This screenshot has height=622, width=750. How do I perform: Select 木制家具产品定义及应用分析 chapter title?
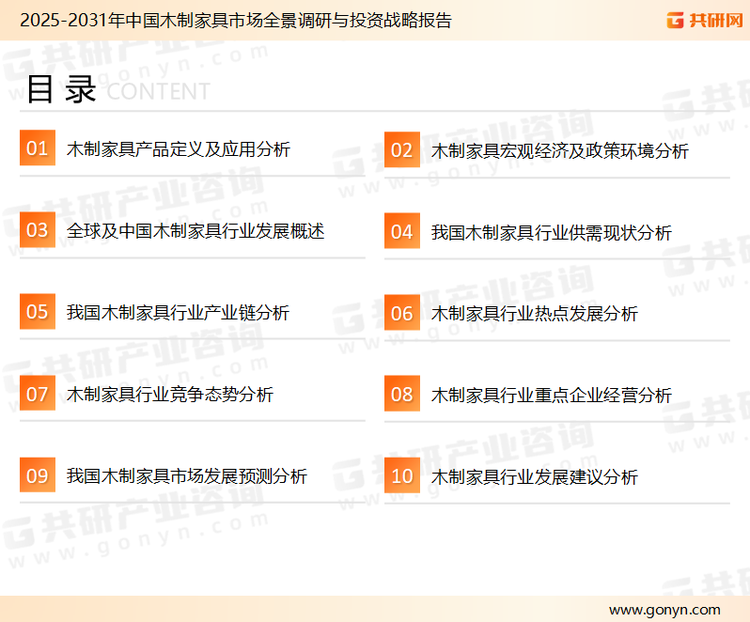click(178, 149)
